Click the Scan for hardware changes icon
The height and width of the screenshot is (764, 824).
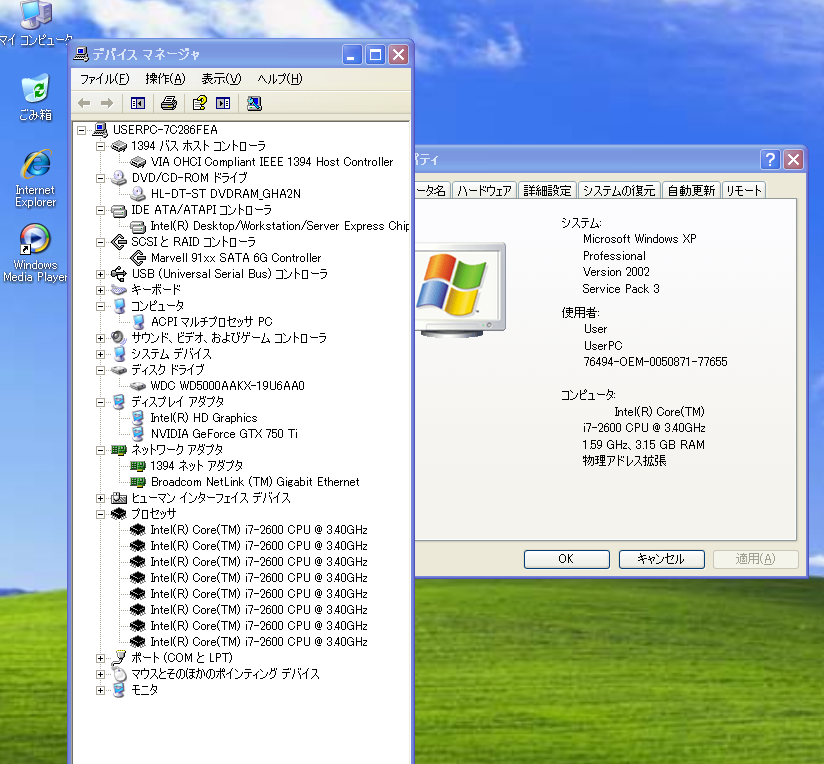[x=254, y=103]
